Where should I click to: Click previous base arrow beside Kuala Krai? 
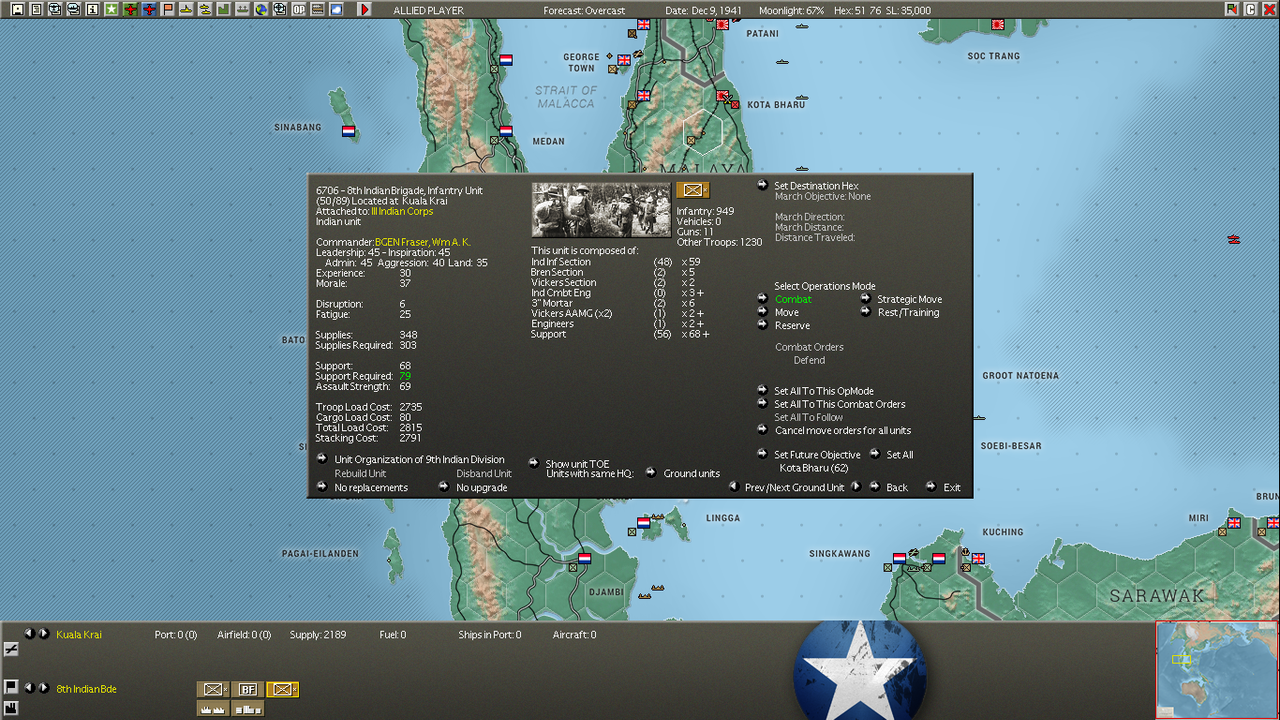29,634
